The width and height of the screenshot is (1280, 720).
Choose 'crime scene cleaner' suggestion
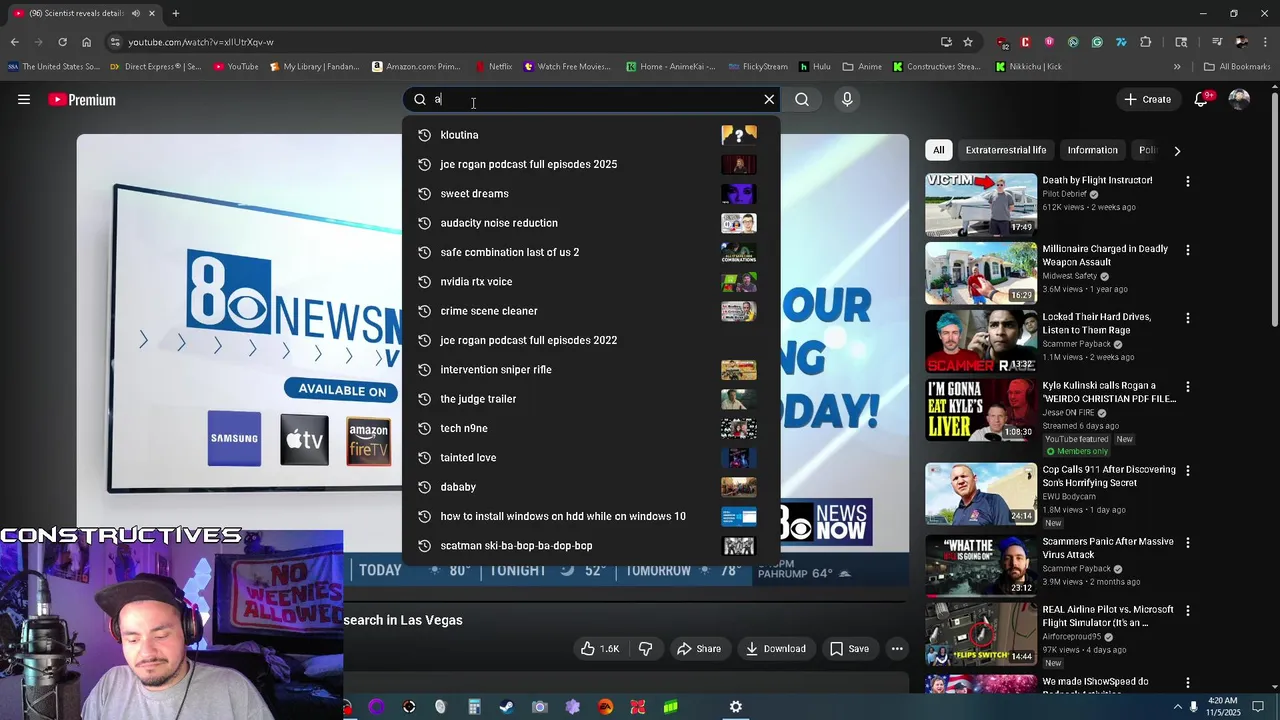pyautogui.click(x=590, y=311)
